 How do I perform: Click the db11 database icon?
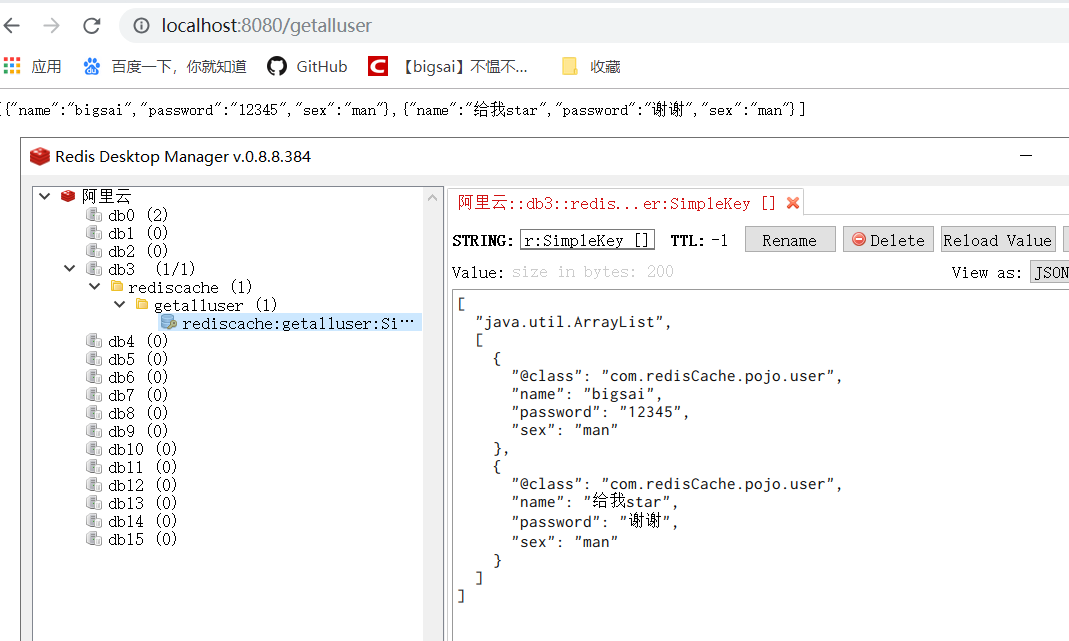click(94, 467)
